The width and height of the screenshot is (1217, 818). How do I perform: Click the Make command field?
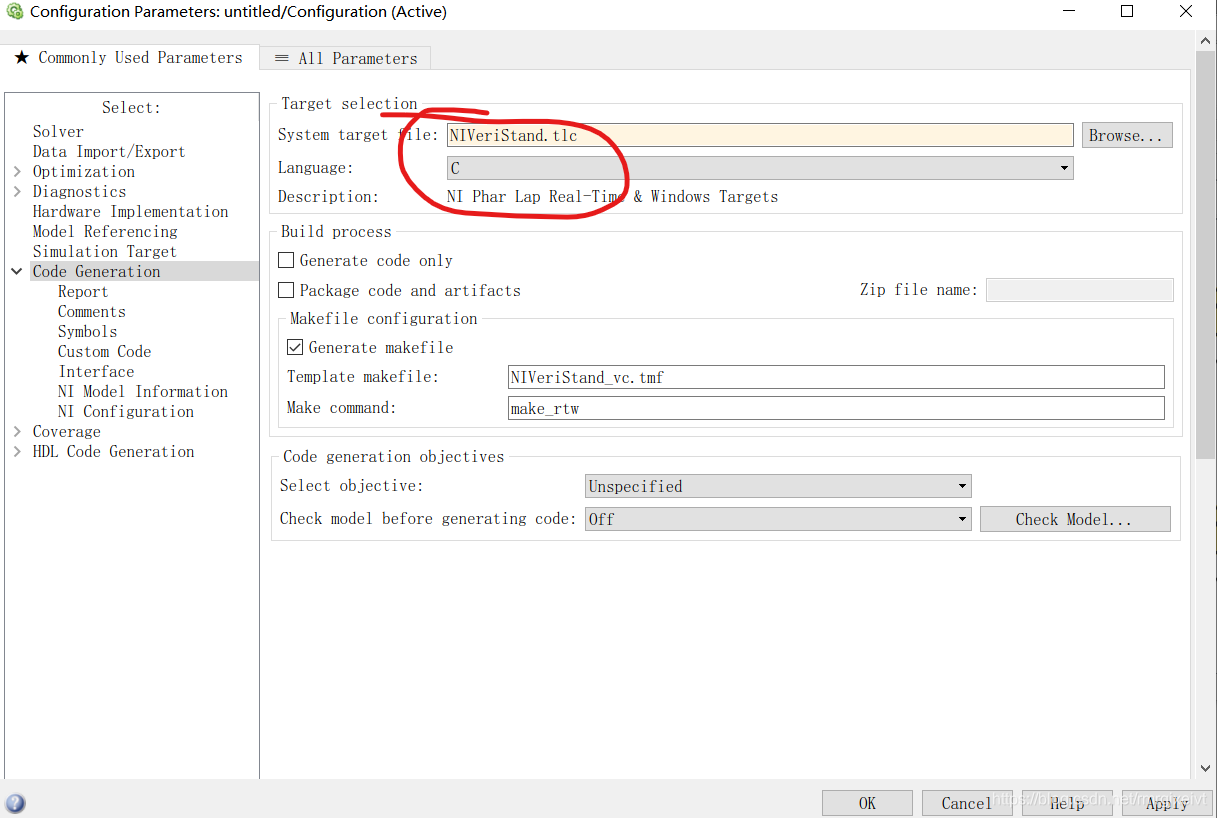[836, 408]
